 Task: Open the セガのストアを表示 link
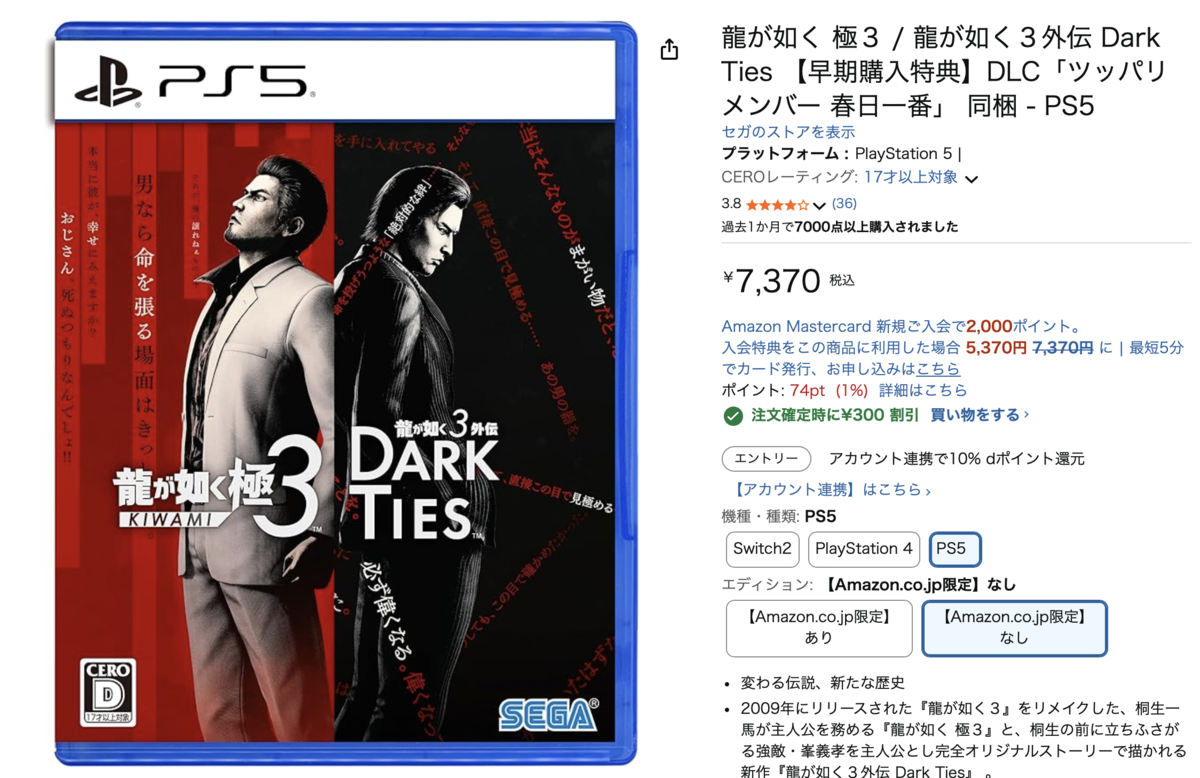point(788,132)
